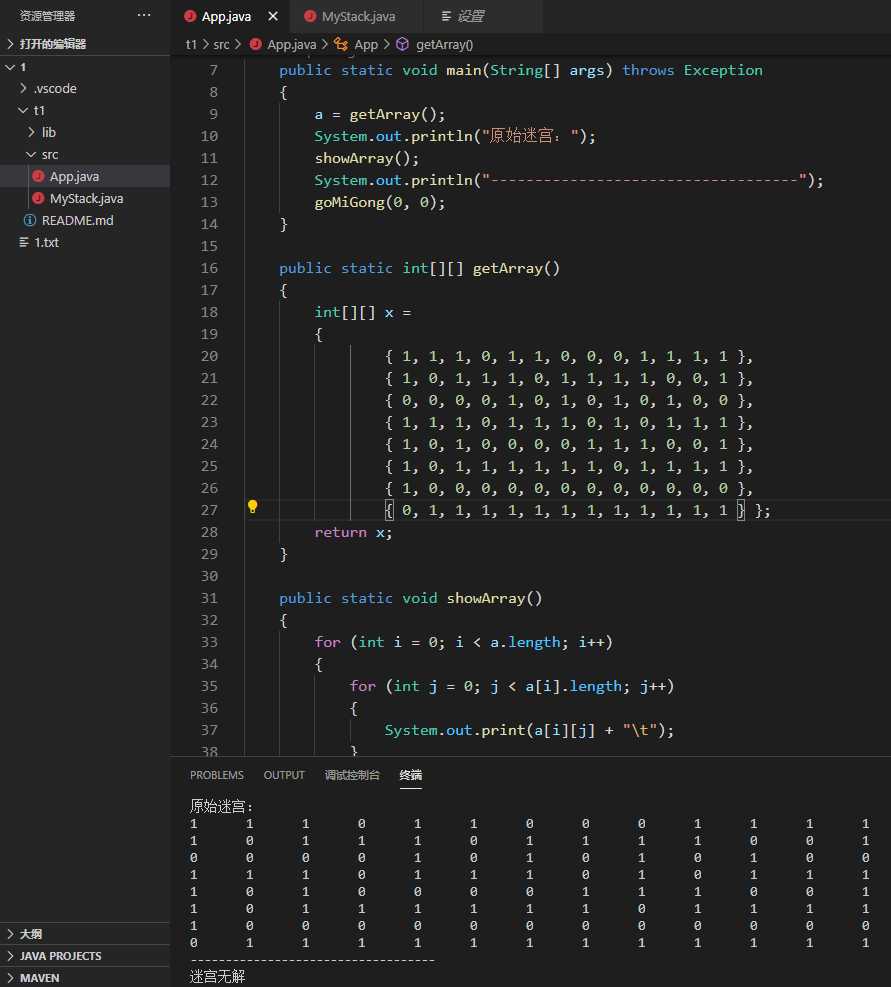
Task: Click the 原始迷宫： line in terminal
Action: tap(221, 806)
